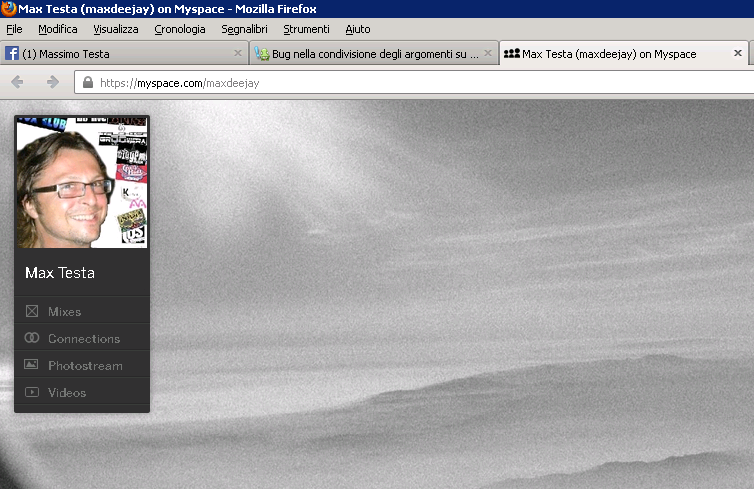Switch to the Massimo Testa Facebook tab
This screenshot has width=754, height=489.
click(x=124, y=53)
